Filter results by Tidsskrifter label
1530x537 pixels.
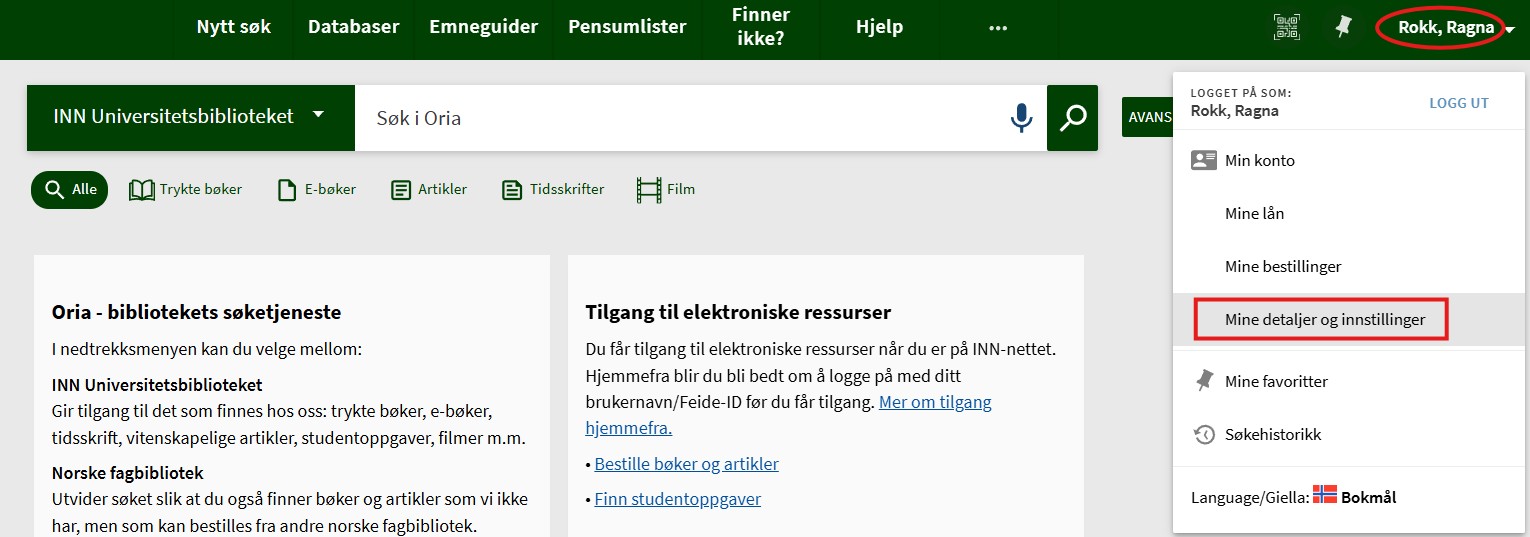[x=567, y=189]
